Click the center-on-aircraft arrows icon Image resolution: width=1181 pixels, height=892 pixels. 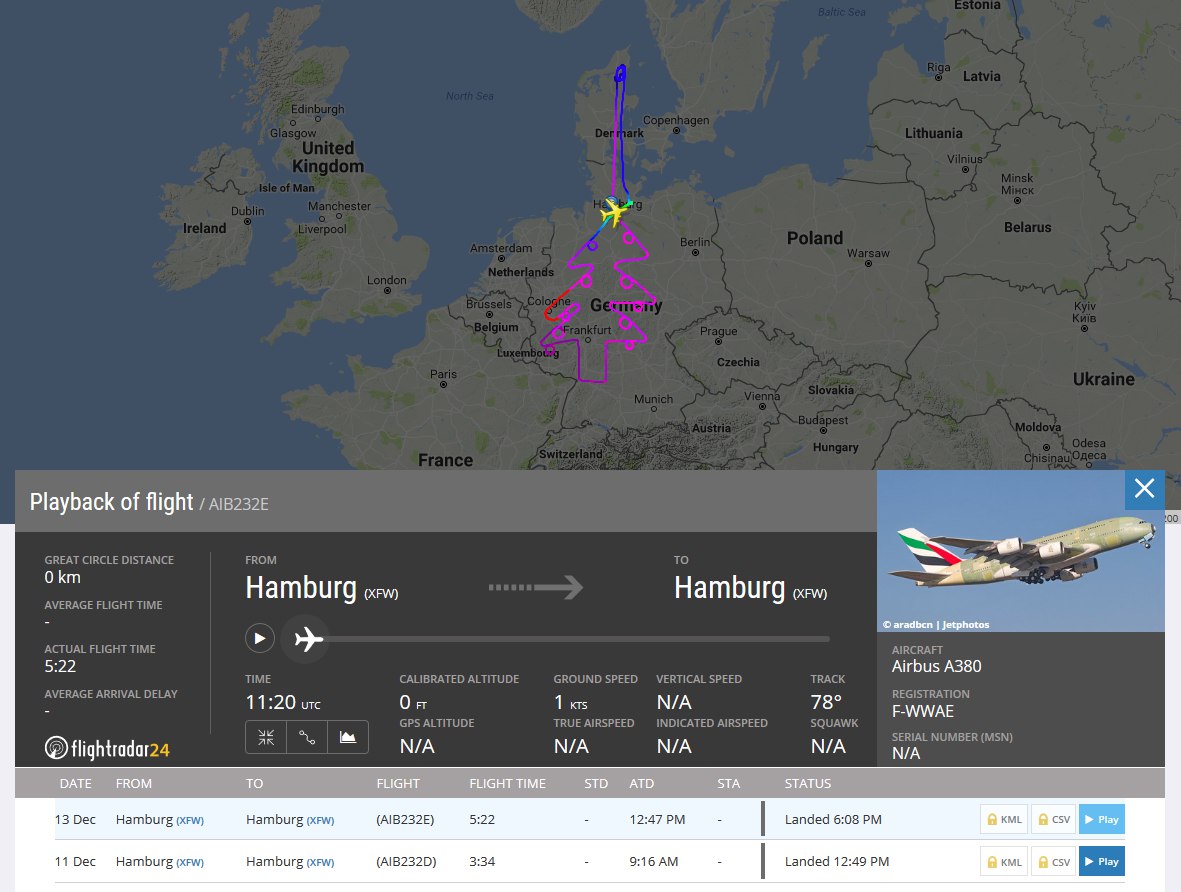pyautogui.click(x=266, y=737)
